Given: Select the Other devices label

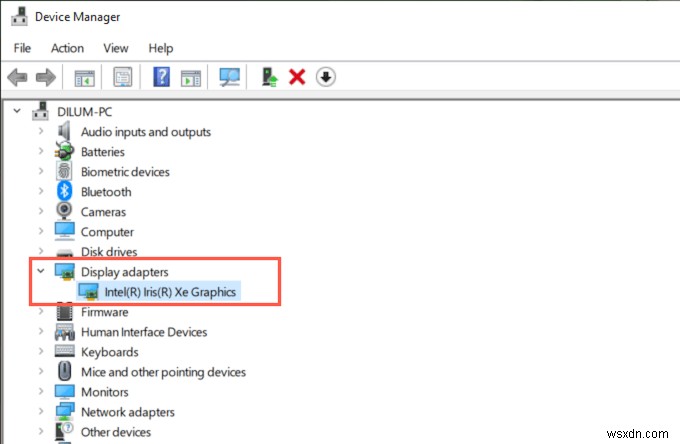Looking at the screenshot, I should point(116,432).
